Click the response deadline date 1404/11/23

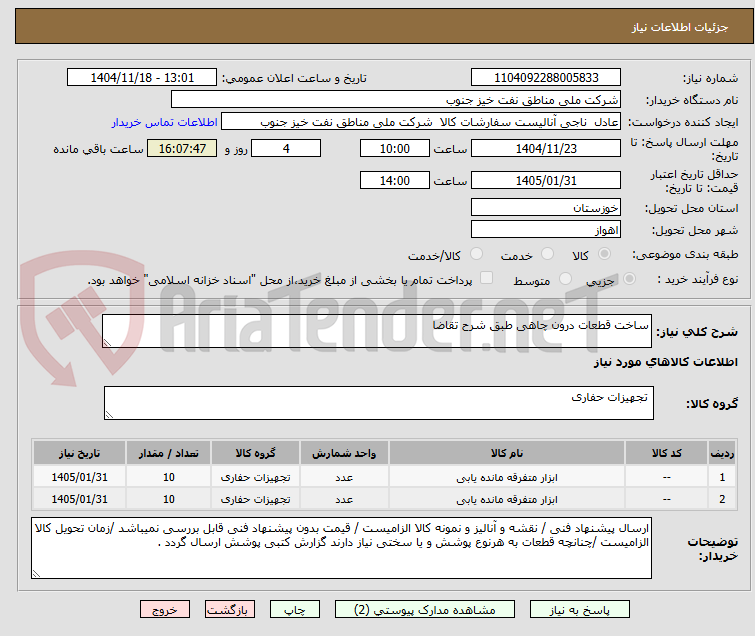[546, 148]
